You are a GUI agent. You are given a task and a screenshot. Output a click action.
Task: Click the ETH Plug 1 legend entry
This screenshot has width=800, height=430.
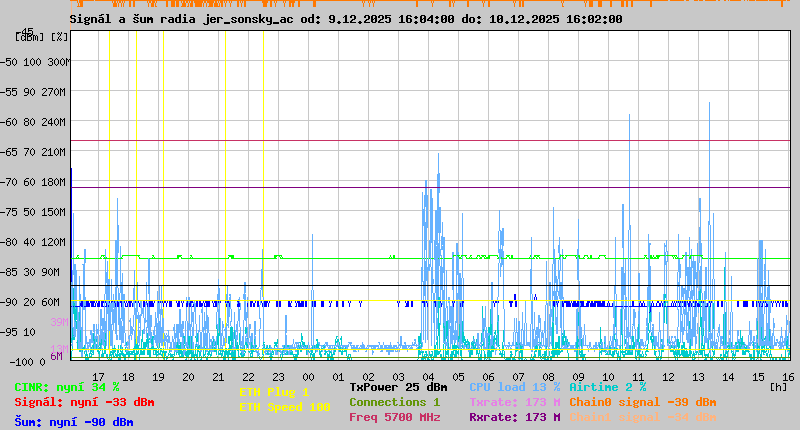point(274,392)
